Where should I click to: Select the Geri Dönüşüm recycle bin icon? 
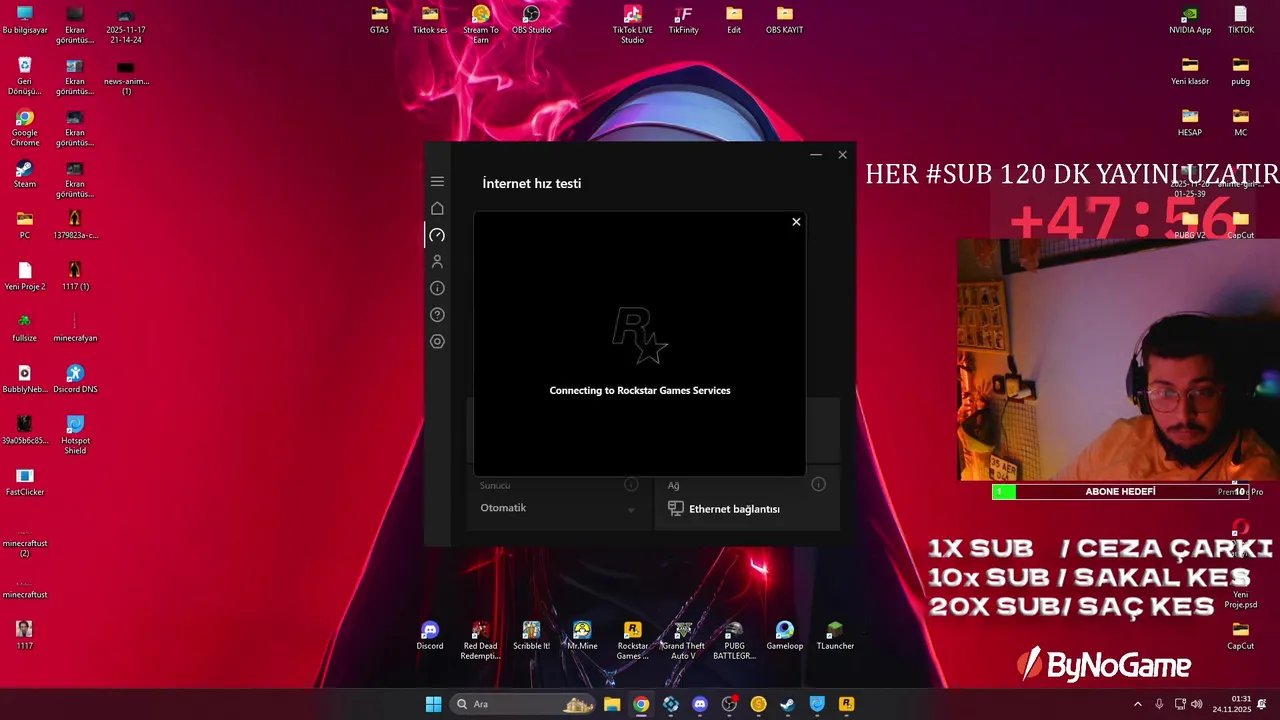(x=25, y=76)
